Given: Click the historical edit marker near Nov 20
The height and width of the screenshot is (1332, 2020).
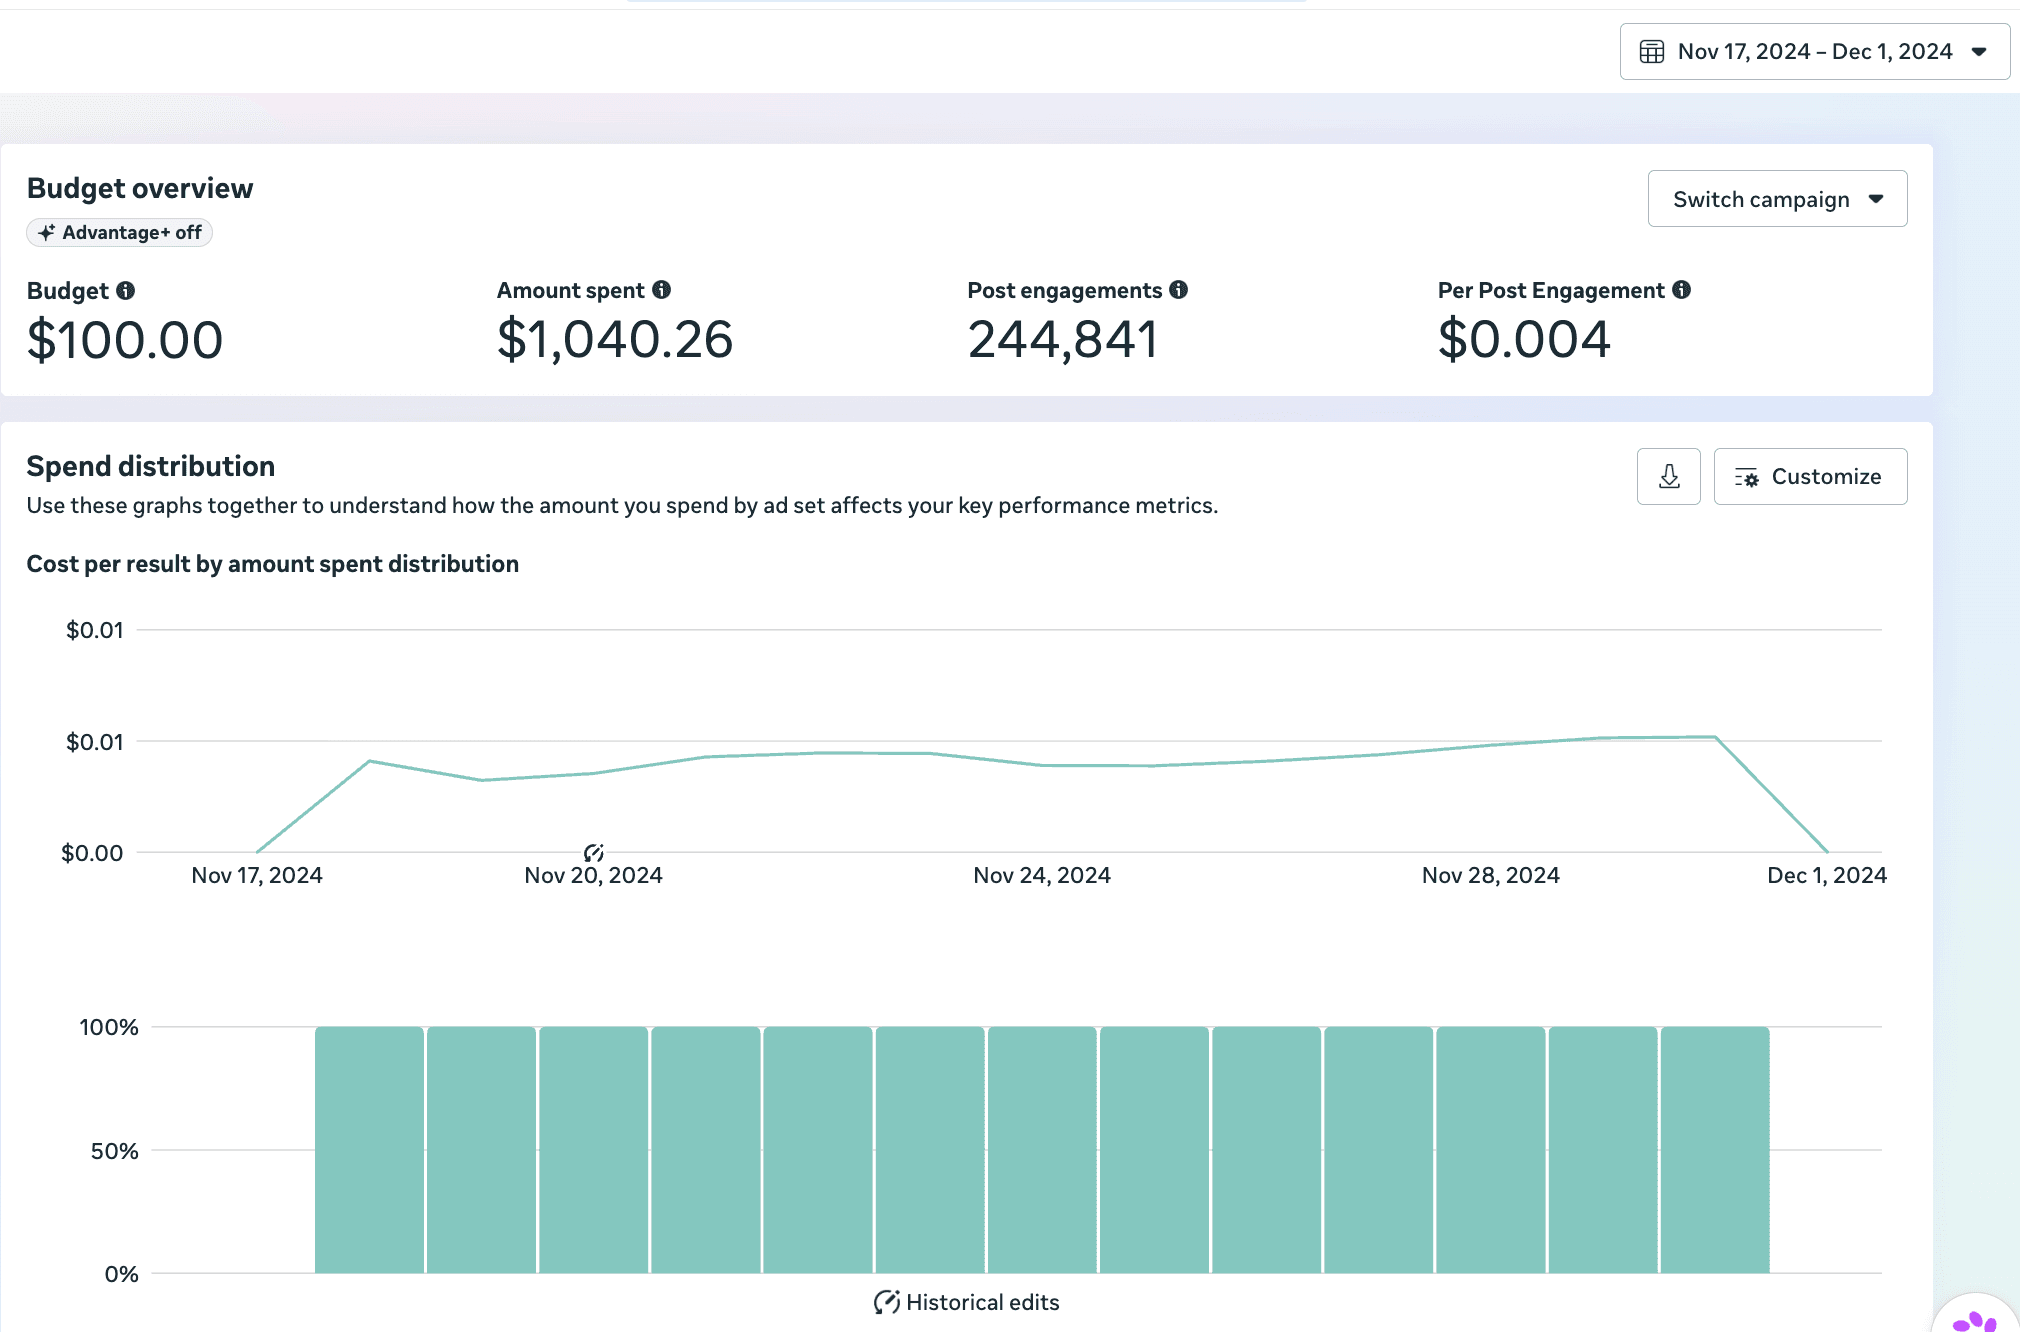Looking at the screenshot, I should click(594, 852).
